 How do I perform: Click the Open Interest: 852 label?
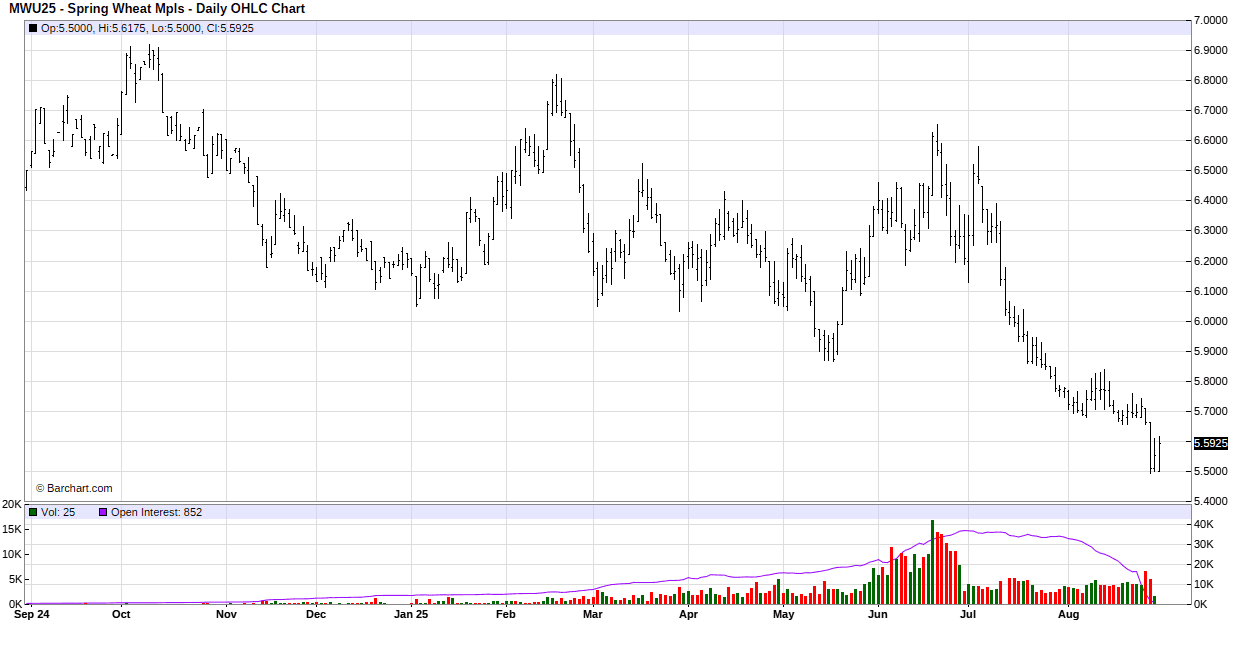pyautogui.click(x=156, y=512)
